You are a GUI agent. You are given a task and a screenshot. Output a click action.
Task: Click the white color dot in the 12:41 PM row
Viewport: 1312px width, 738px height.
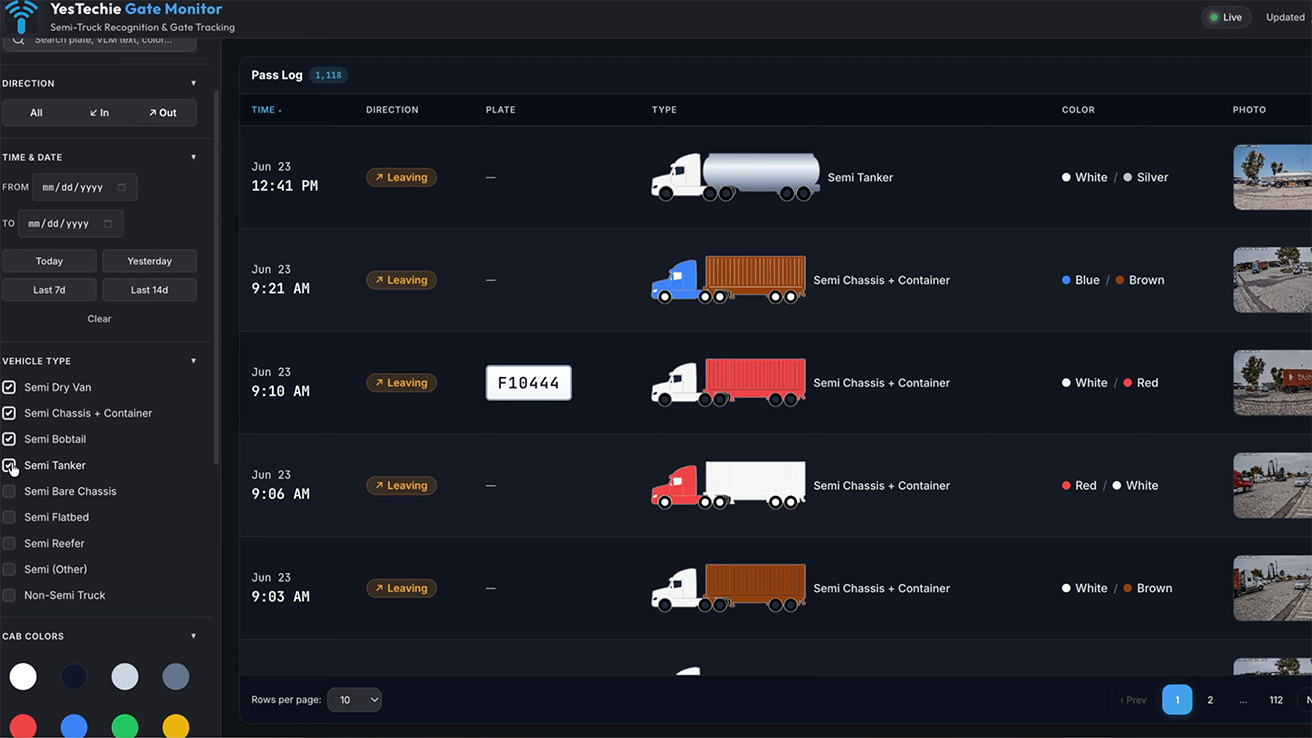pyautogui.click(x=1066, y=177)
